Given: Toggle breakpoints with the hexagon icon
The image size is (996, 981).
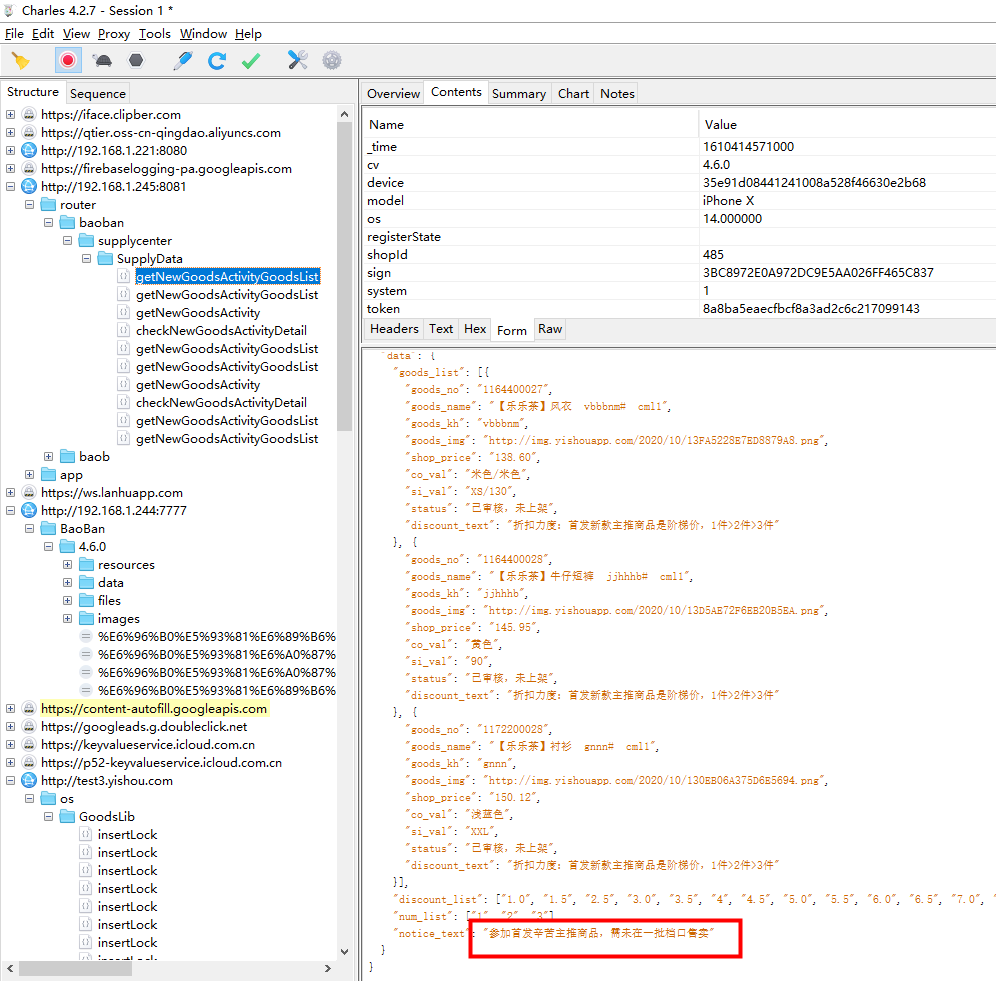Looking at the screenshot, I should pyautogui.click(x=136, y=60).
